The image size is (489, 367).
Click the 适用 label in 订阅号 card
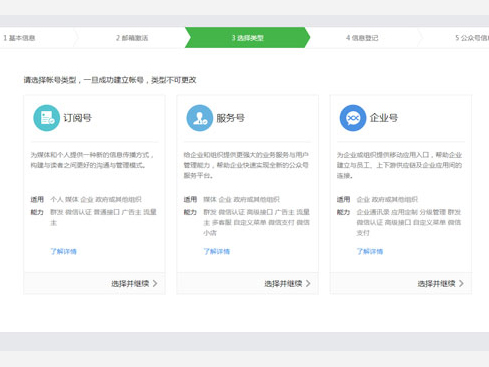[37, 199]
